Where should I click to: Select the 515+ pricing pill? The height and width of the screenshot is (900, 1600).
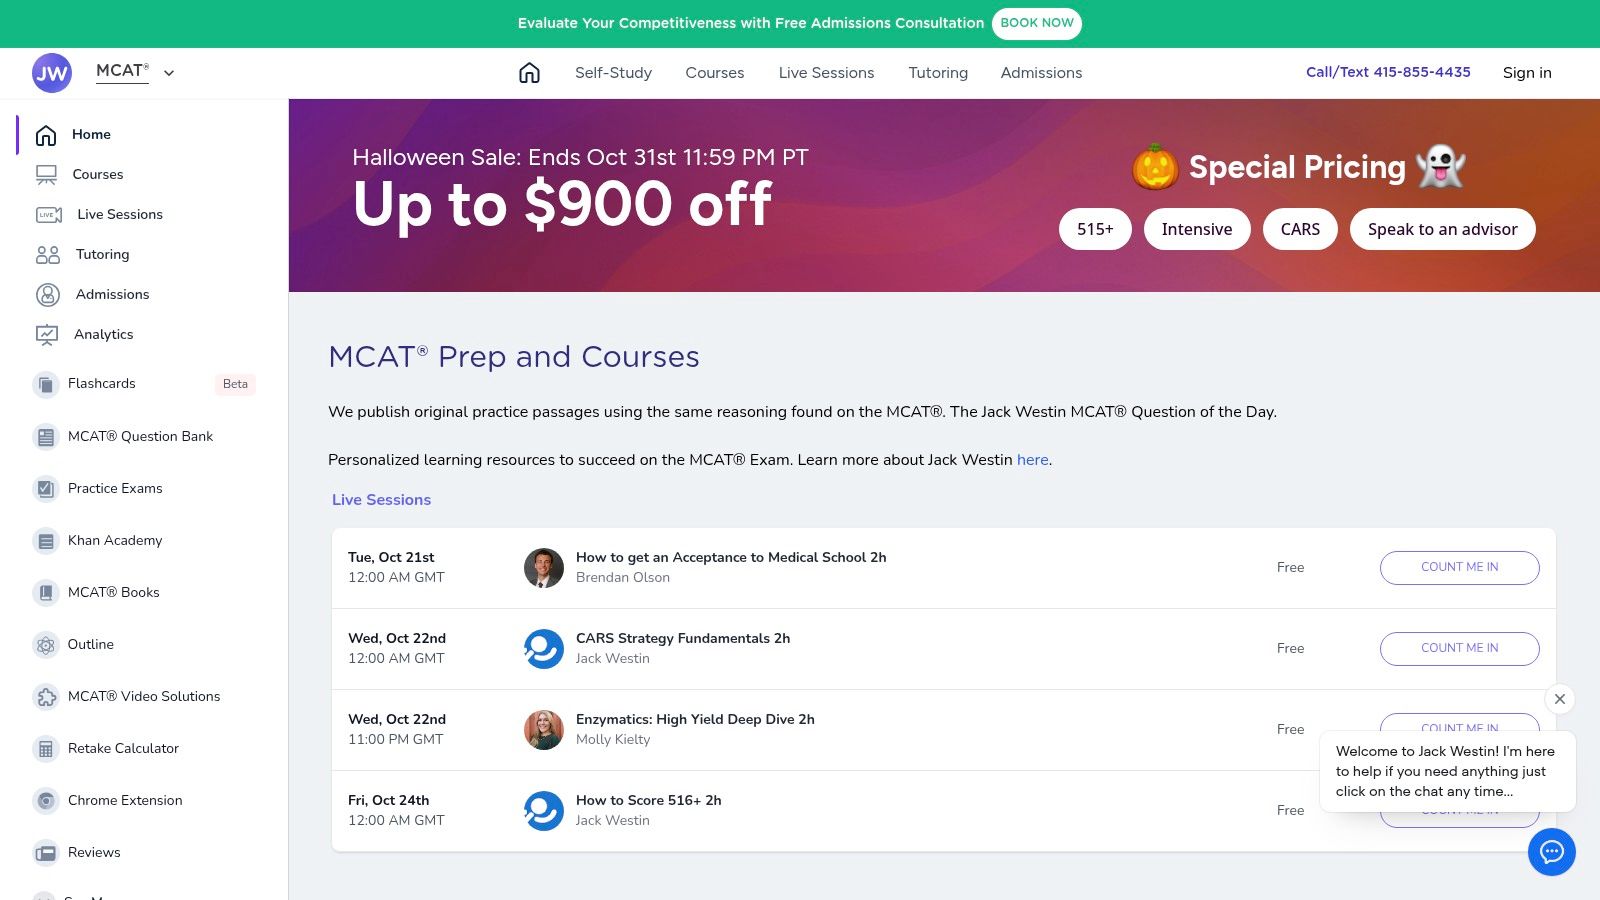tap(1094, 229)
